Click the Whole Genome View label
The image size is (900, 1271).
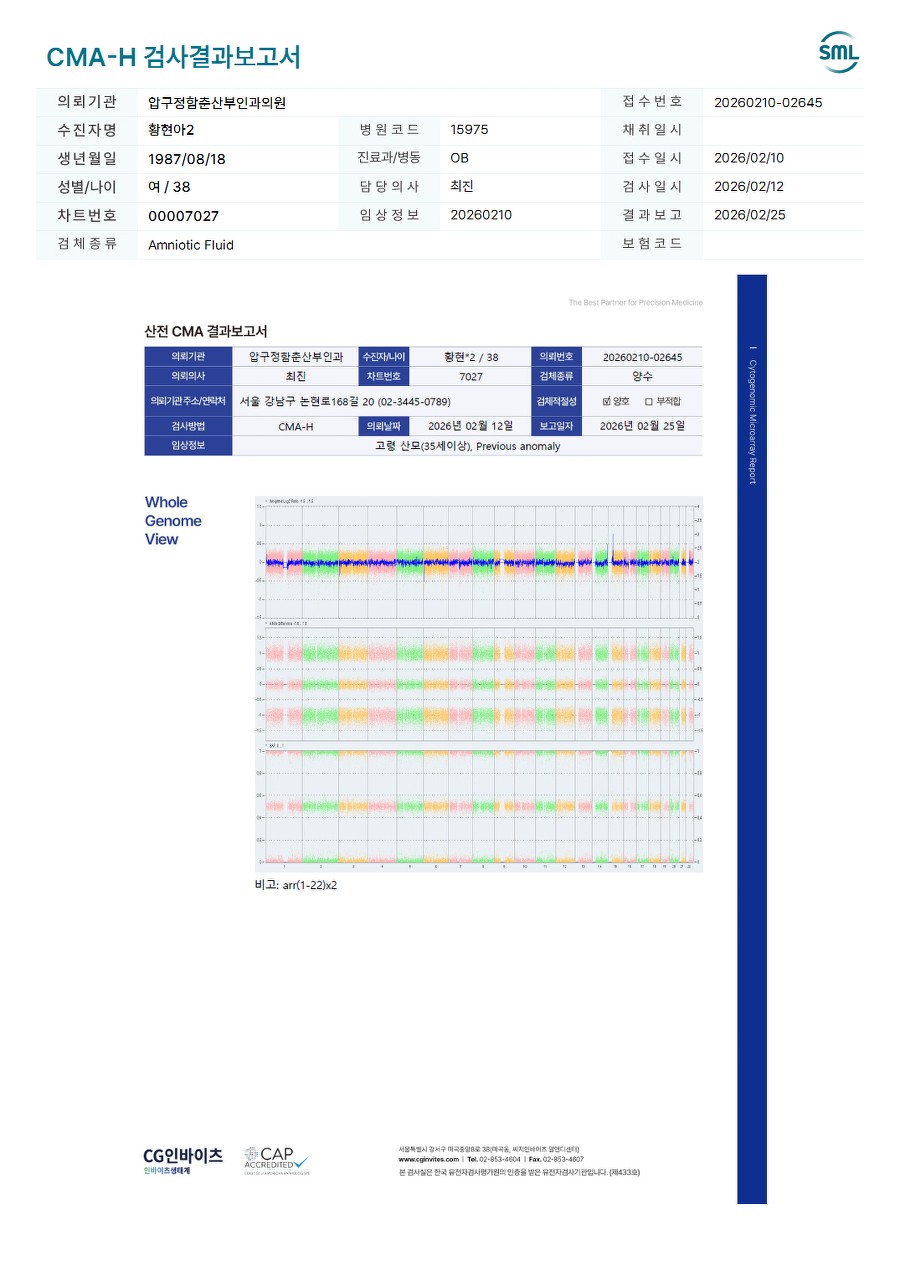coord(173,521)
